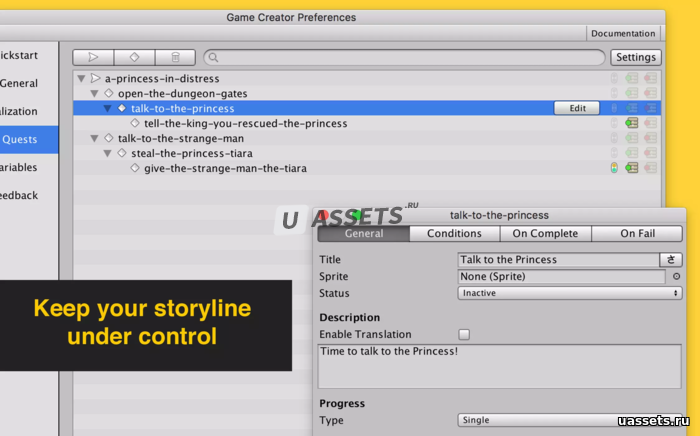Click on-complete green icon for a-princess-in-distress

point(632,79)
